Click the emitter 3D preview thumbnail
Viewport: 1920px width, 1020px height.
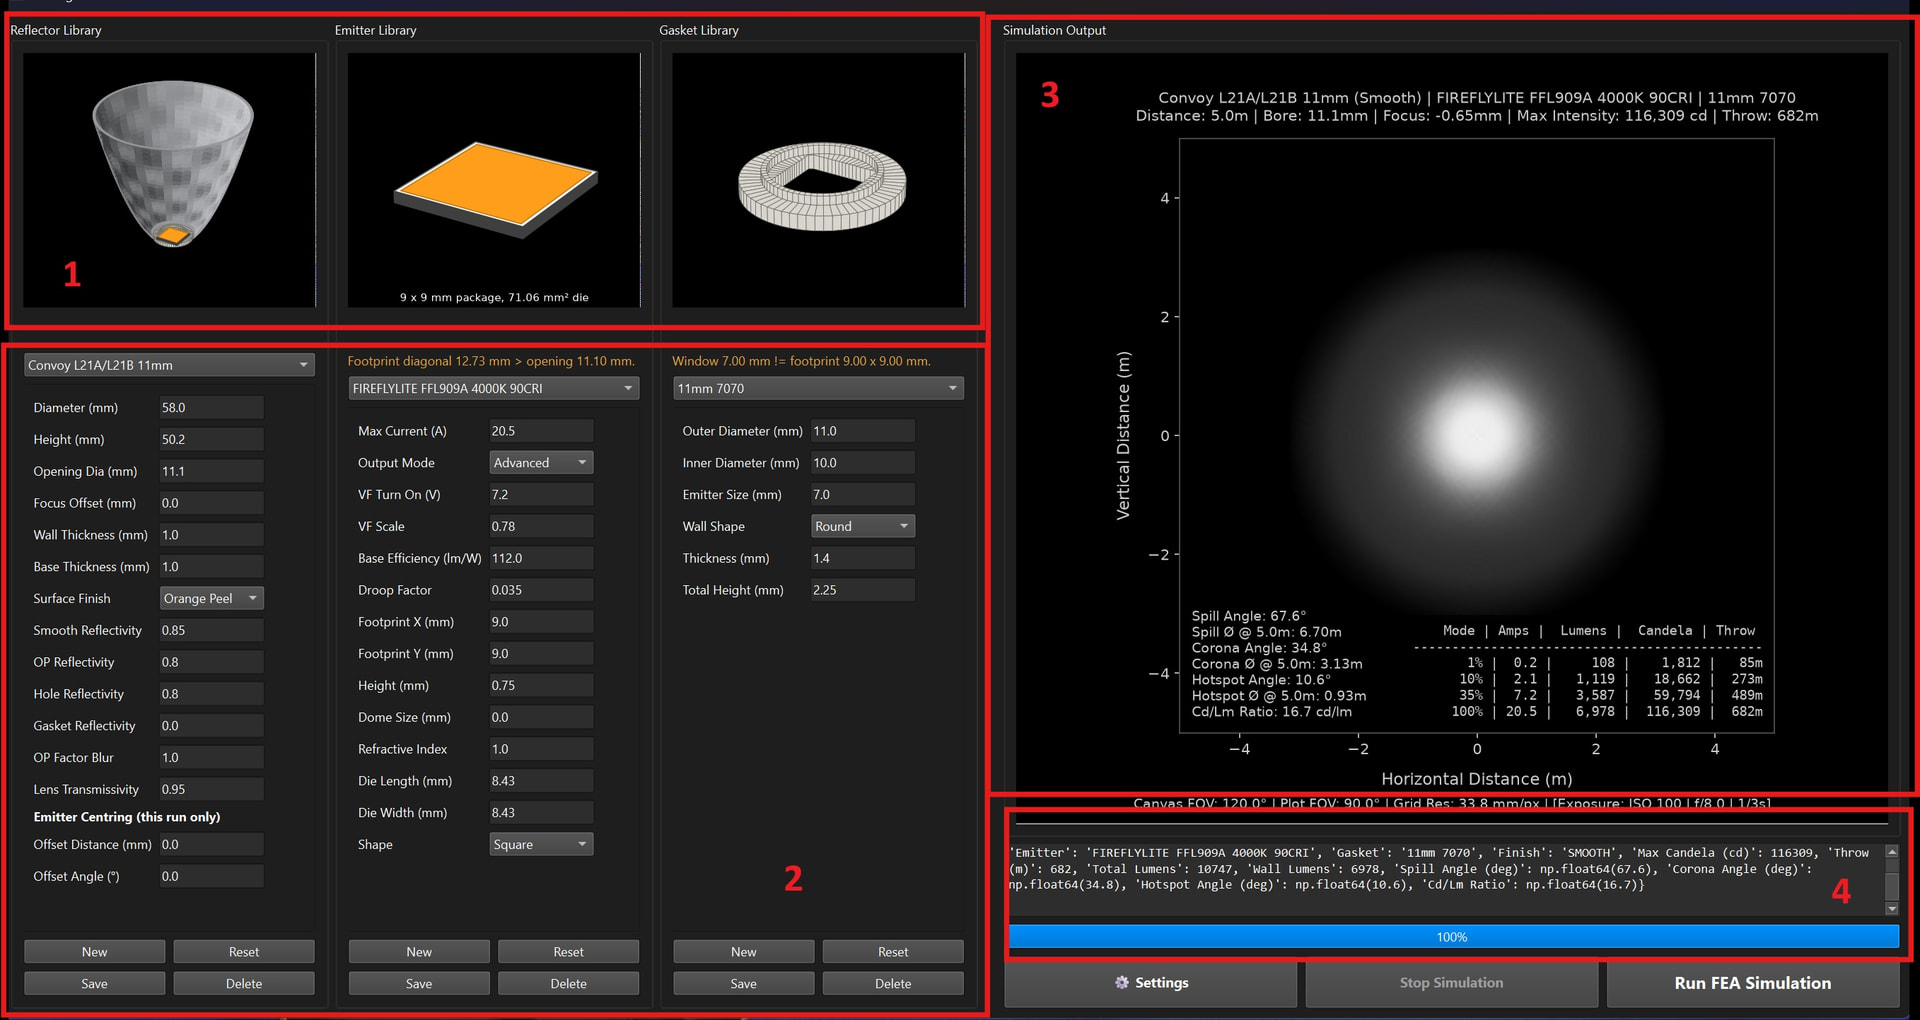coord(494,180)
